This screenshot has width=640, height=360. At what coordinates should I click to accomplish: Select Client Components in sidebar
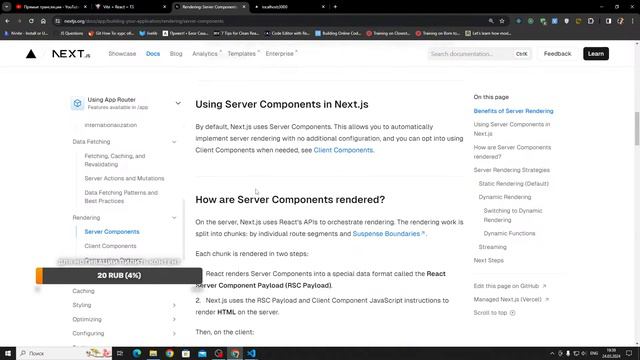tap(110, 246)
